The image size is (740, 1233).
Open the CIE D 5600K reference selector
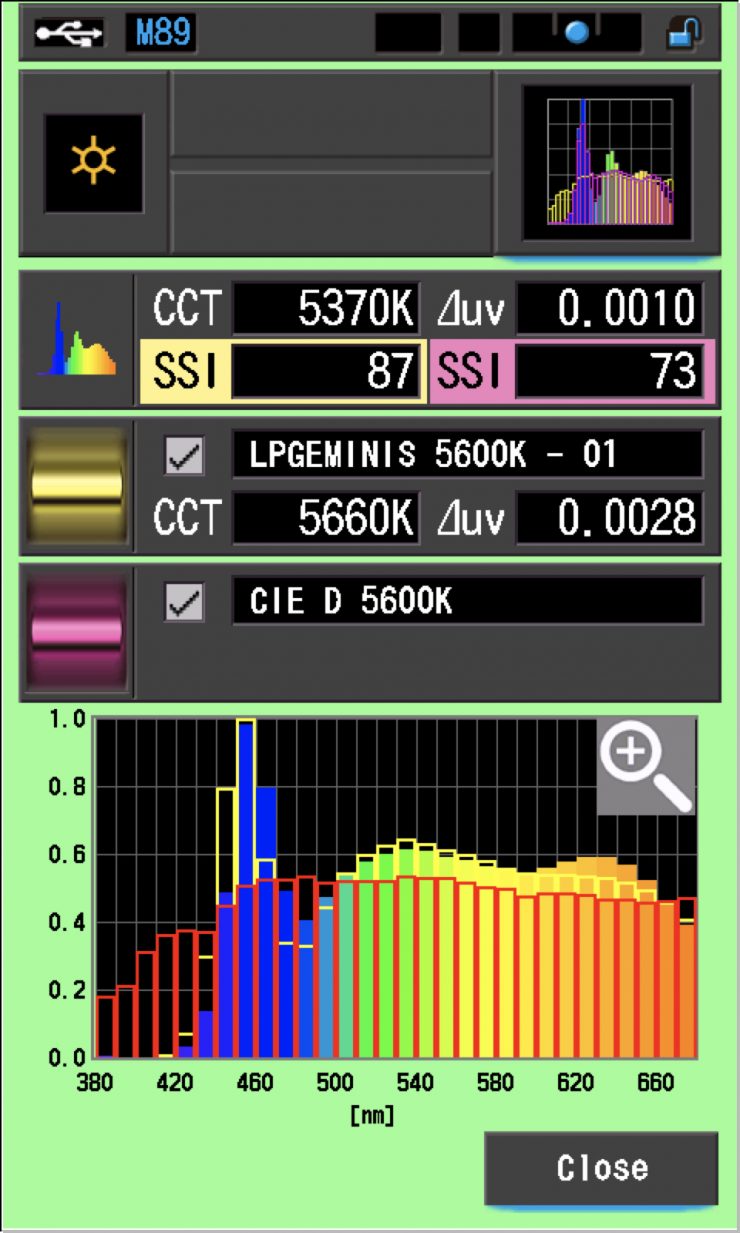(x=467, y=601)
